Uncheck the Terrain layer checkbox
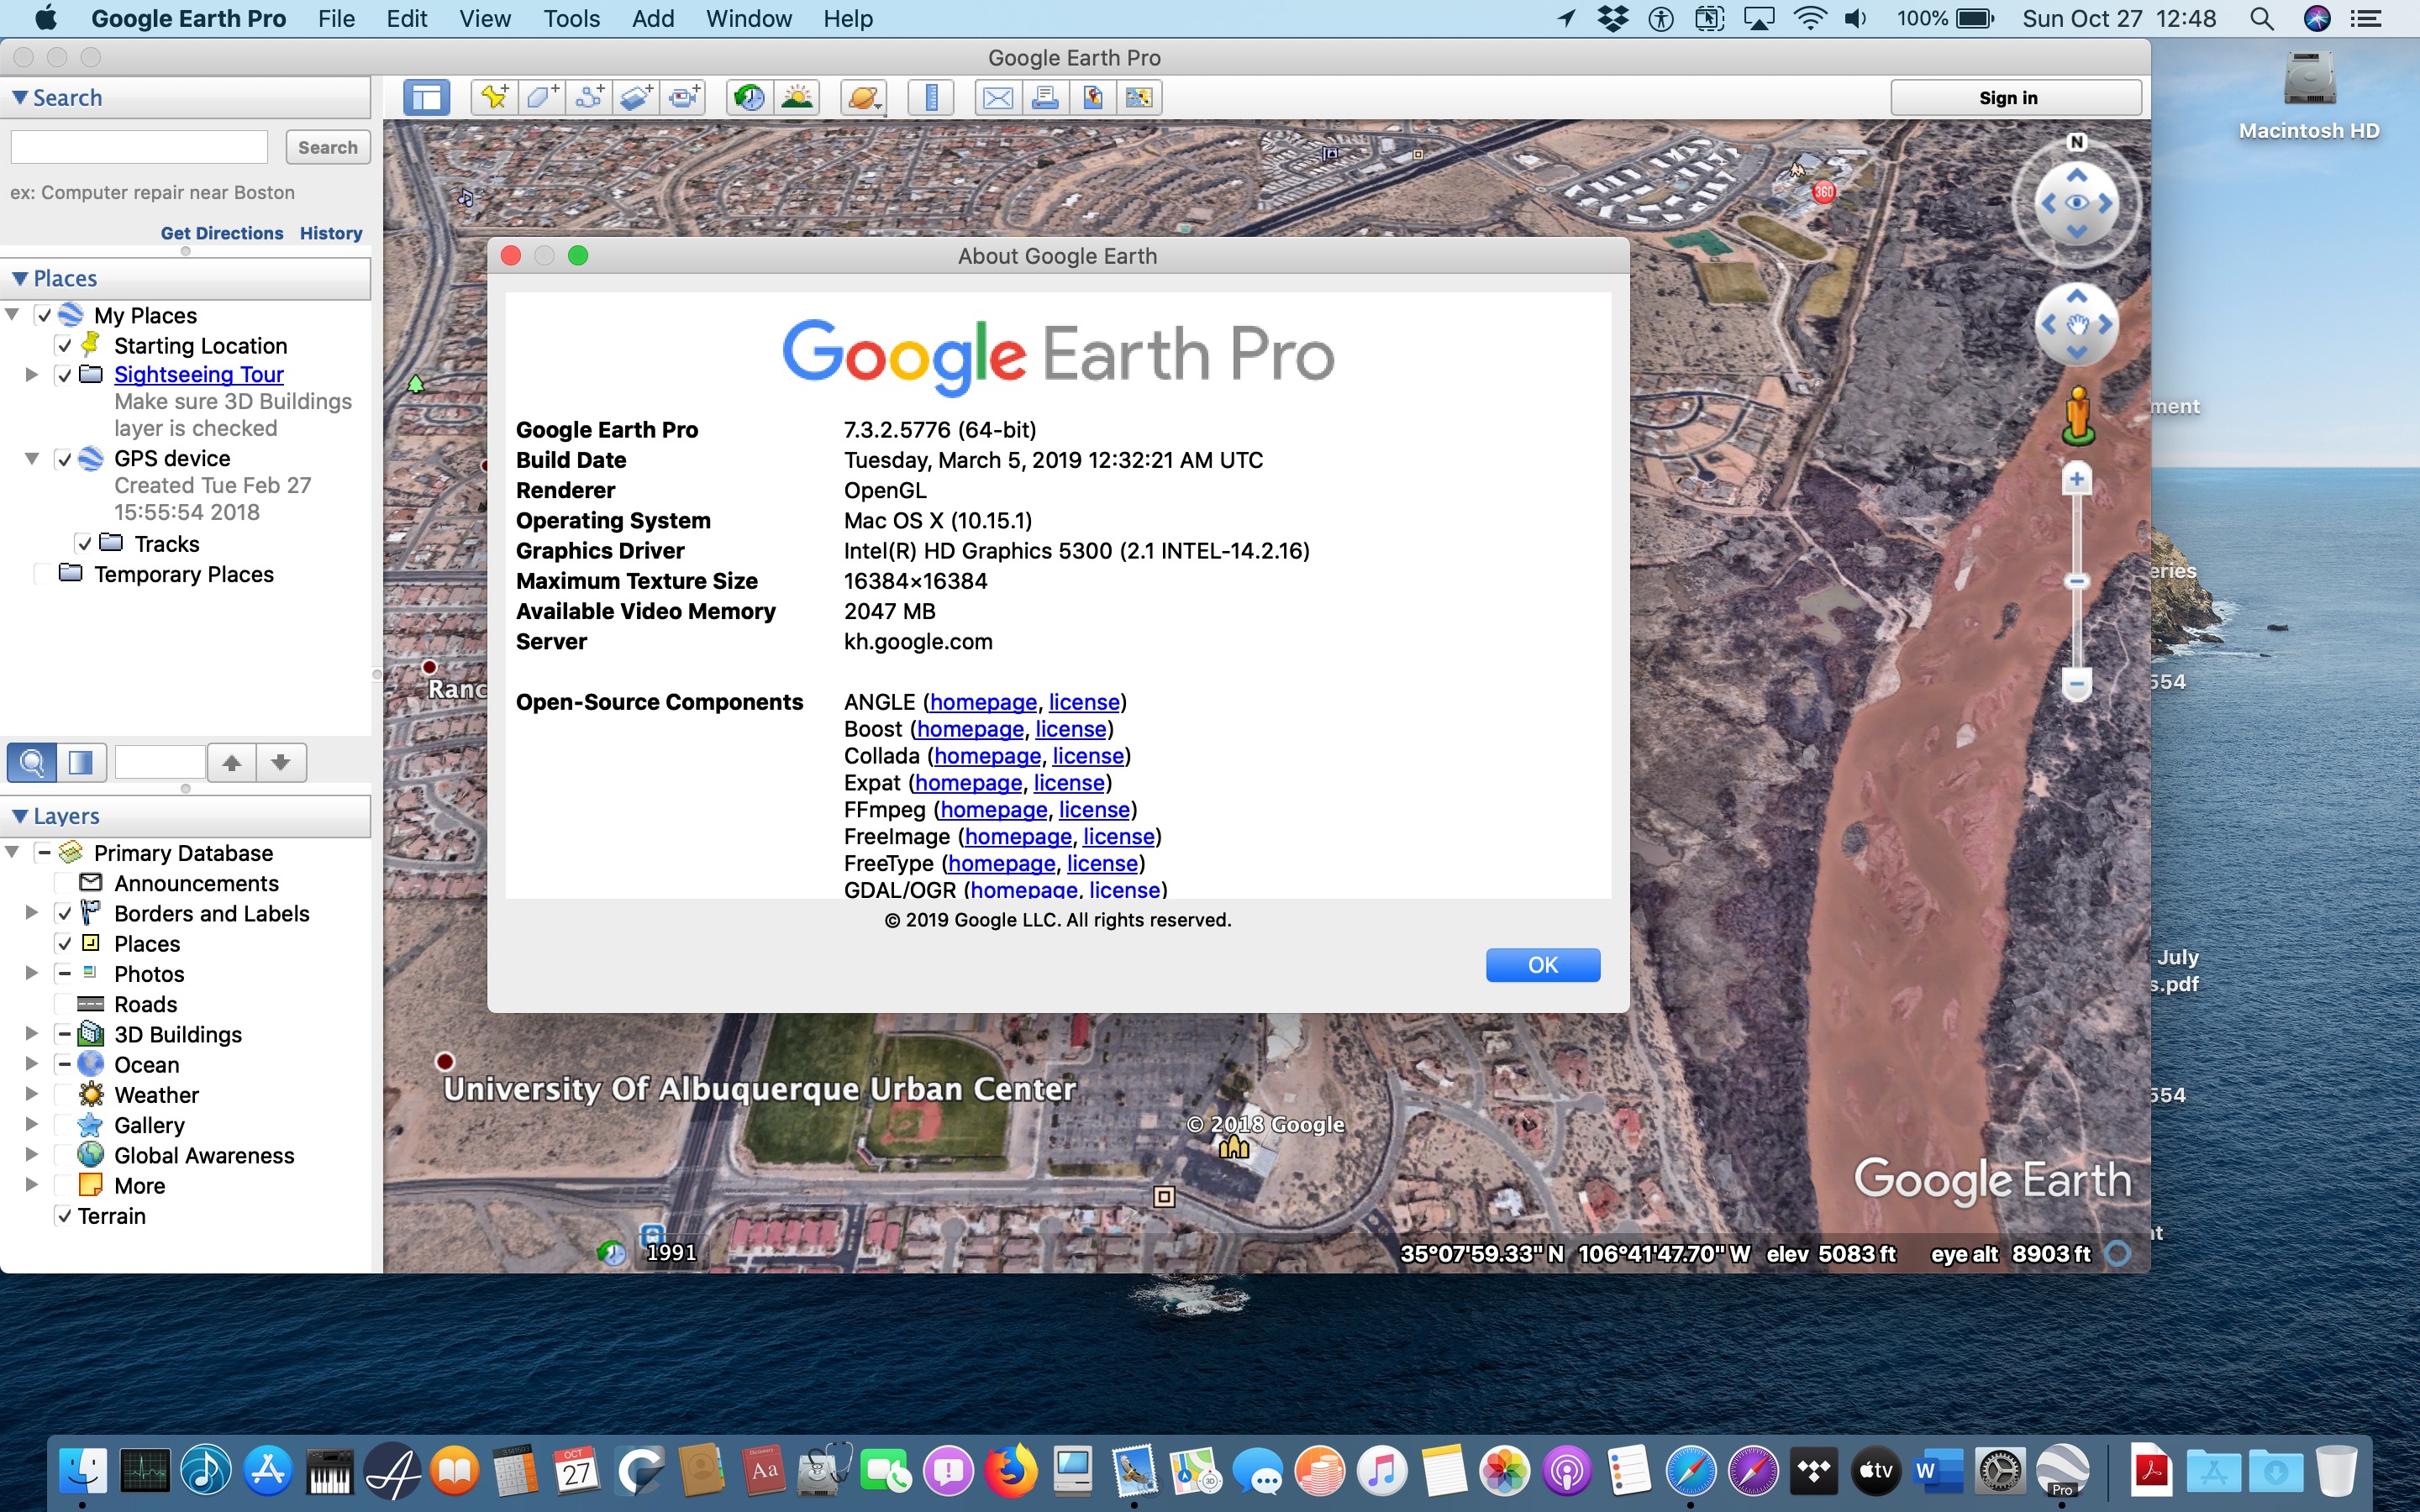Image resolution: width=2420 pixels, height=1512 pixels. 64,1216
